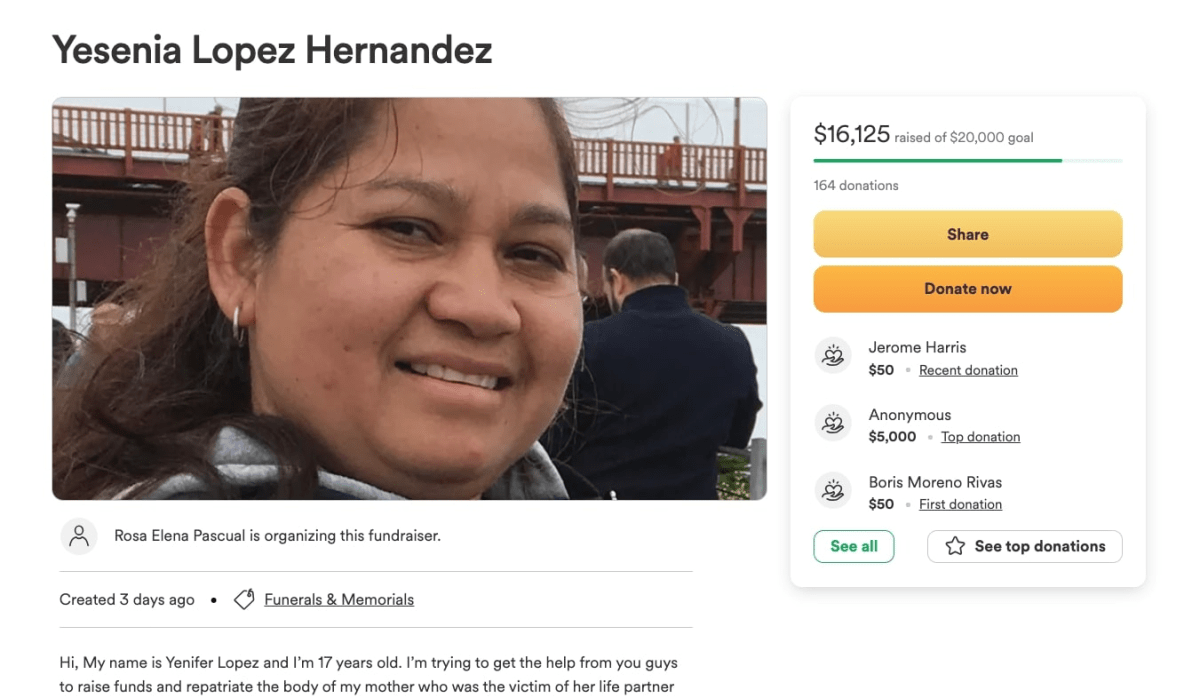Open the Recent donation link
This screenshot has height=698, width=1200.
[x=968, y=370]
